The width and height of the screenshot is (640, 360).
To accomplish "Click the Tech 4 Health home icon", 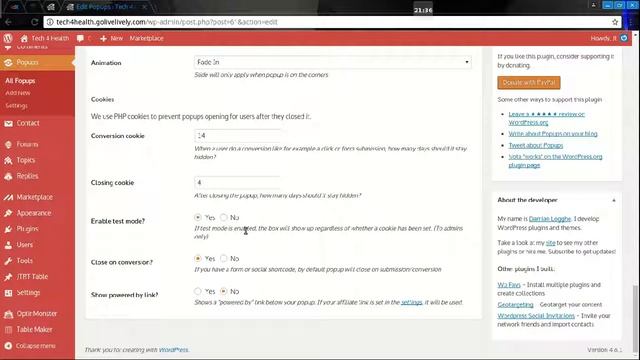I will (x=24, y=38).
